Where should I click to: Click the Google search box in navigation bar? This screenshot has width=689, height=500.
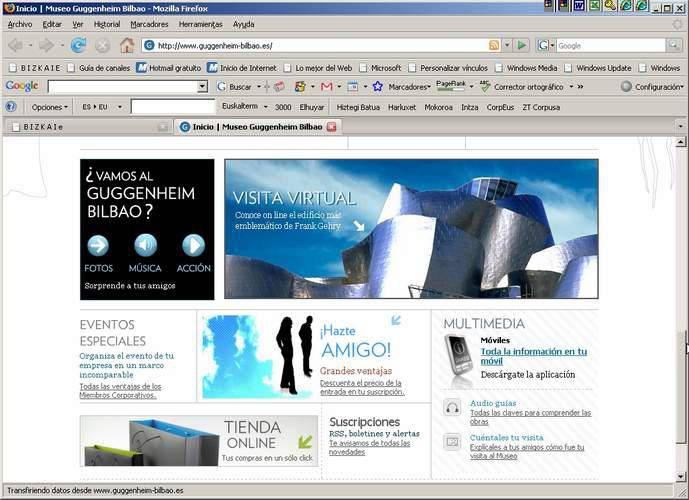[x=611, y=45]
